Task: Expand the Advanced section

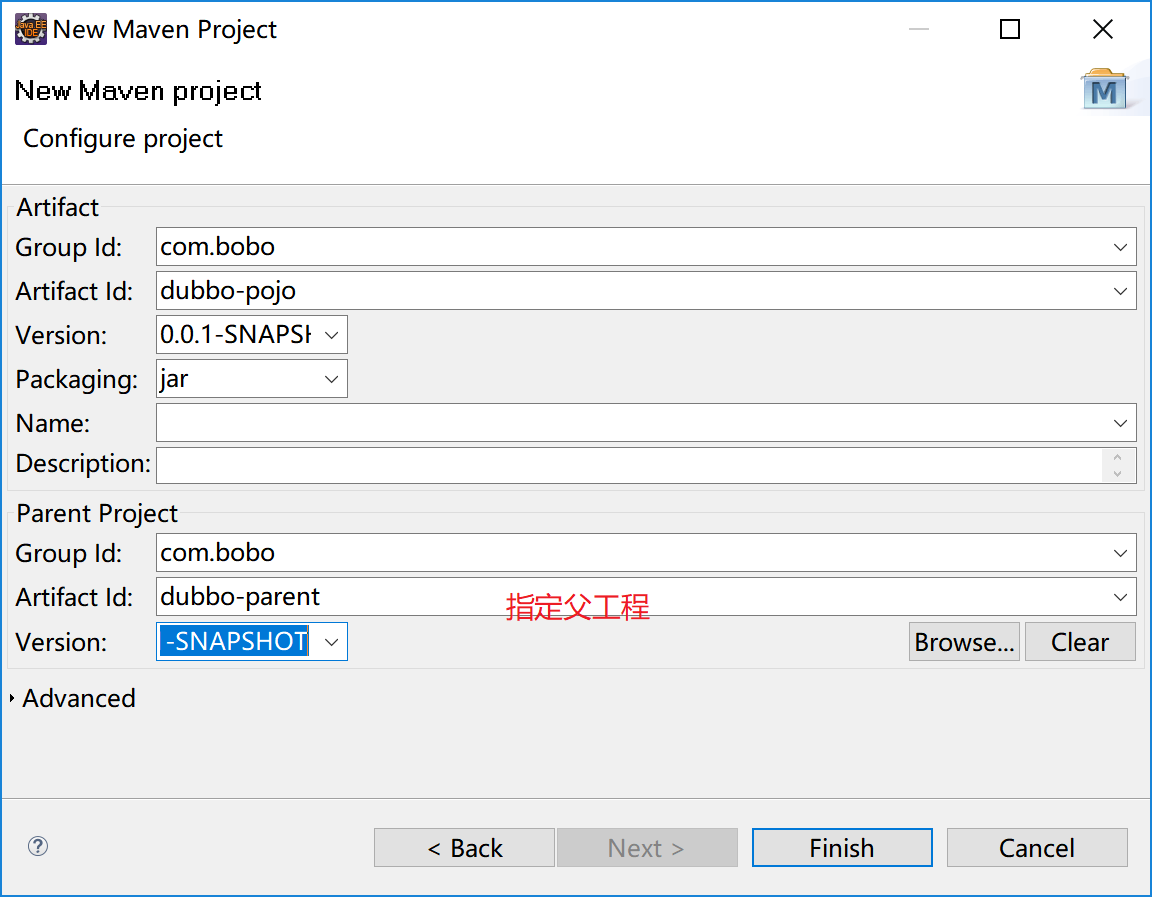Action: [12, 698]
